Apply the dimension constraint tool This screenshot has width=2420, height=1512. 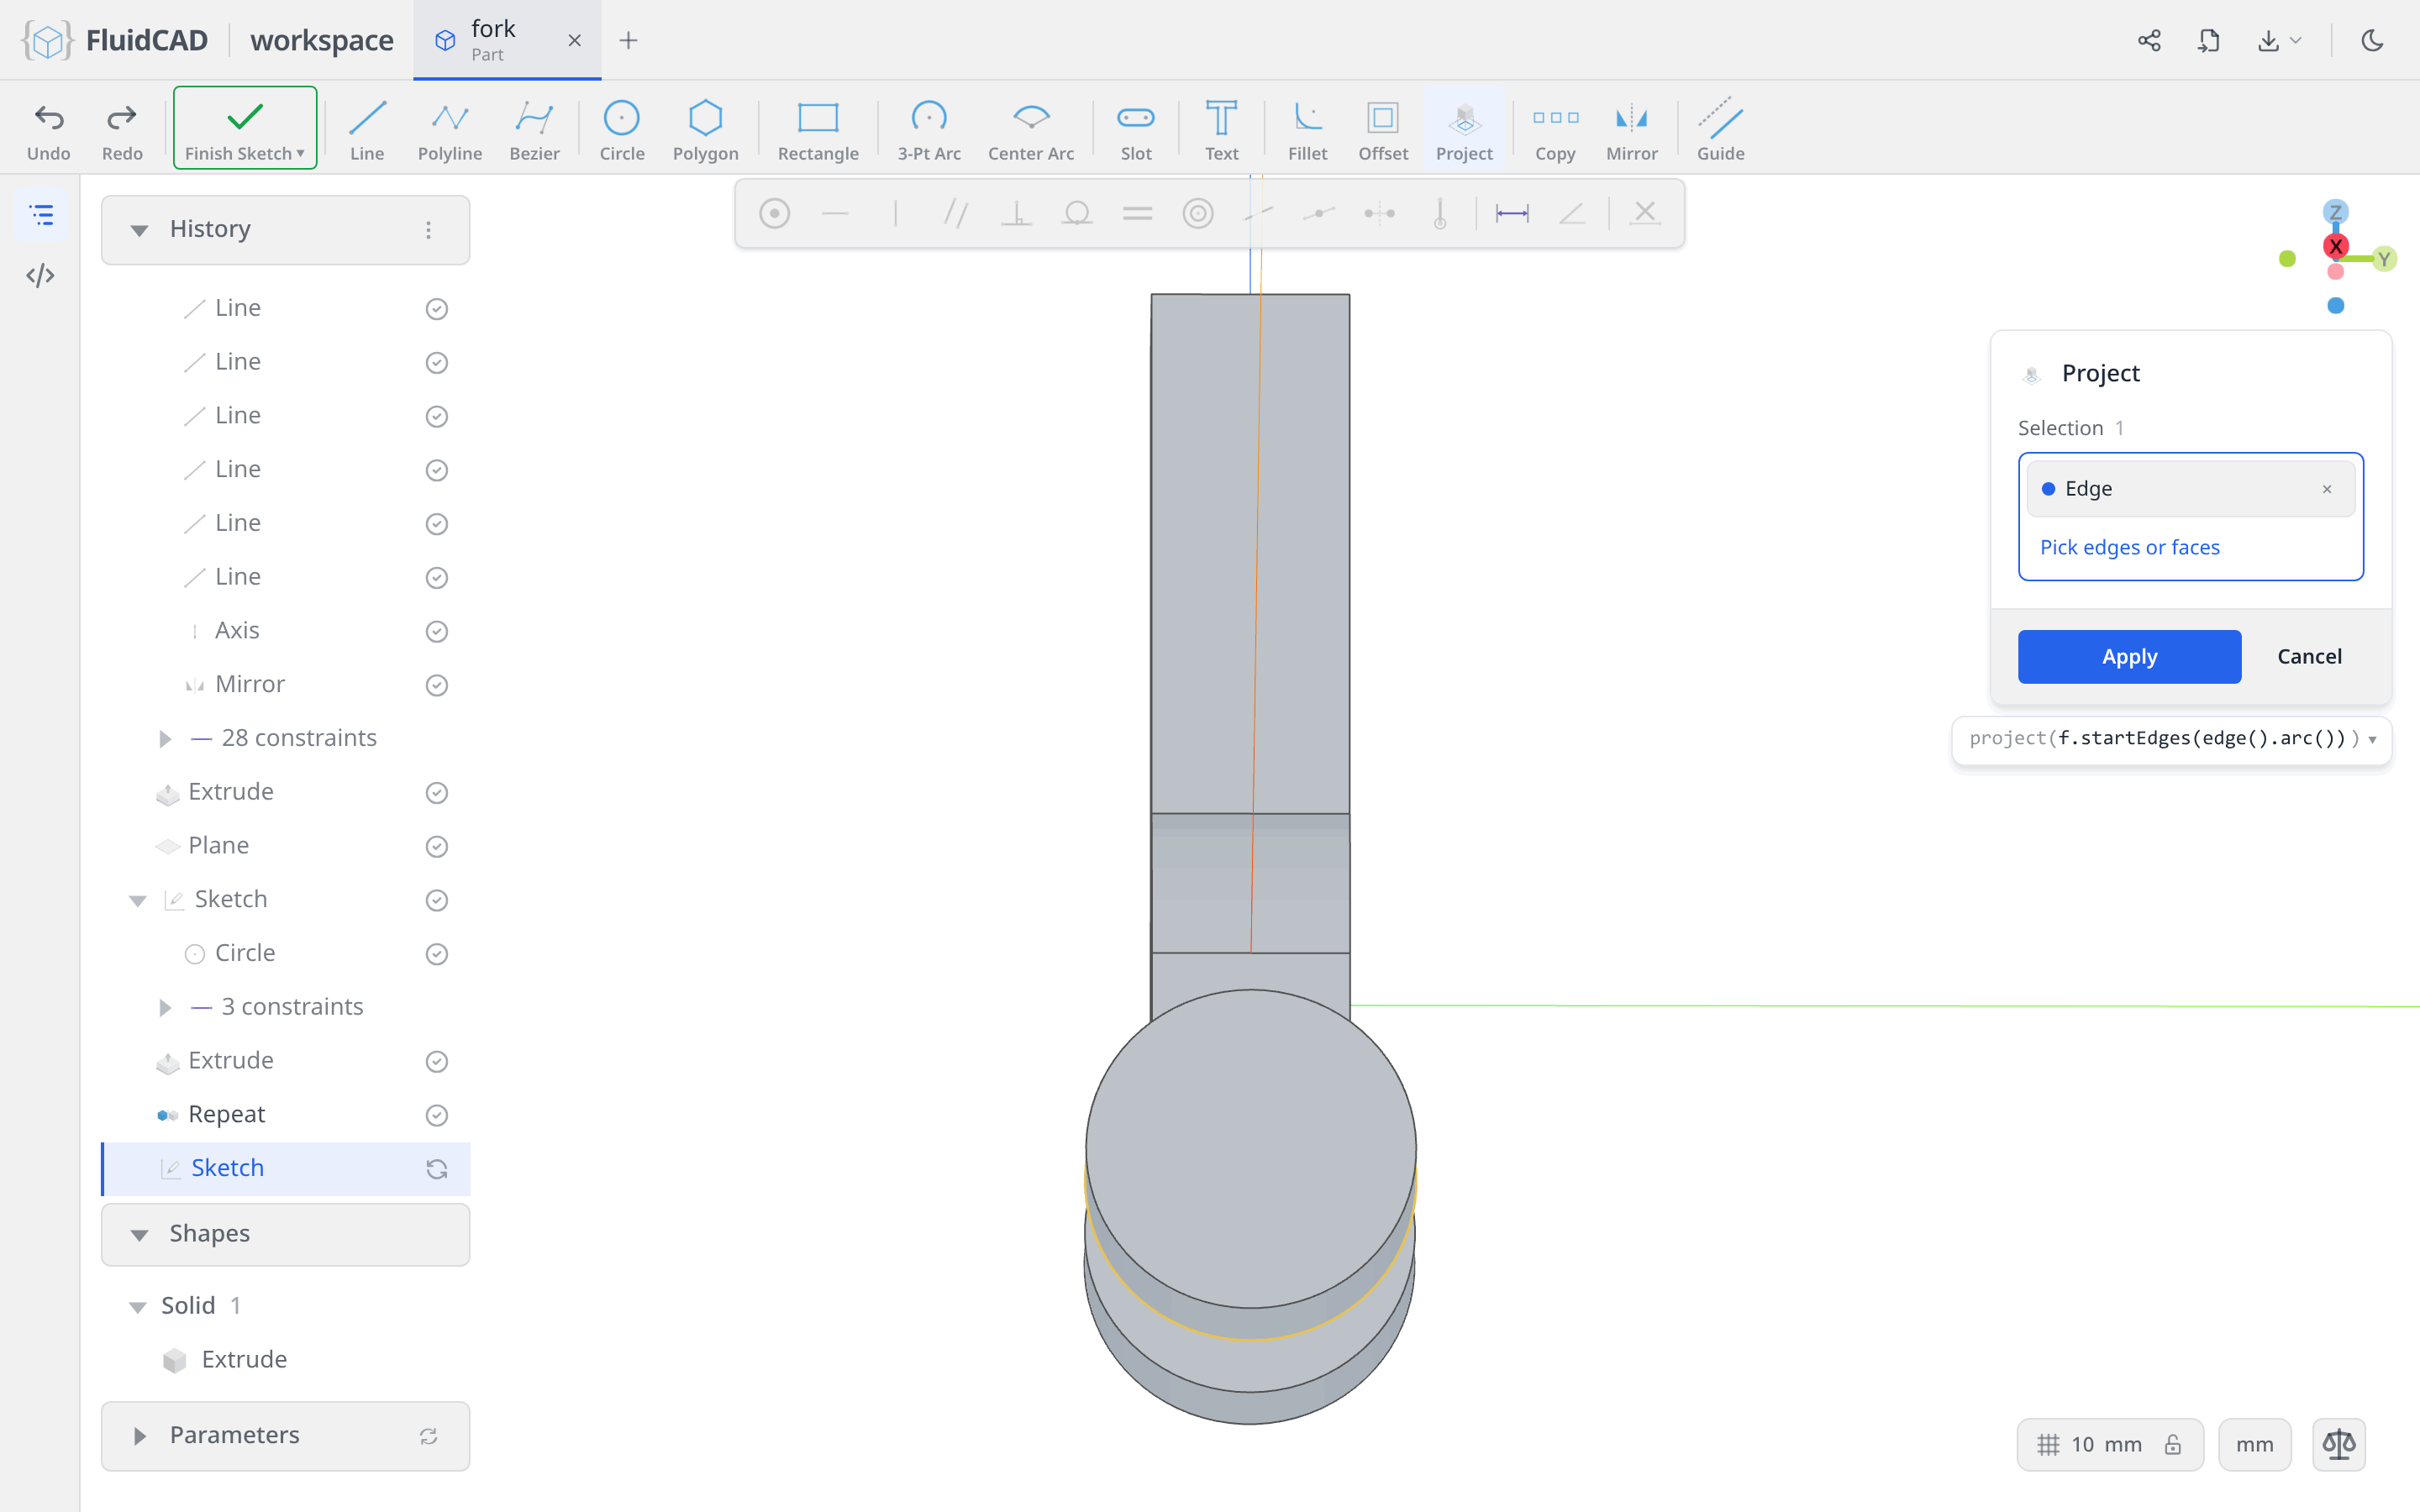[x=1511, y=213]
